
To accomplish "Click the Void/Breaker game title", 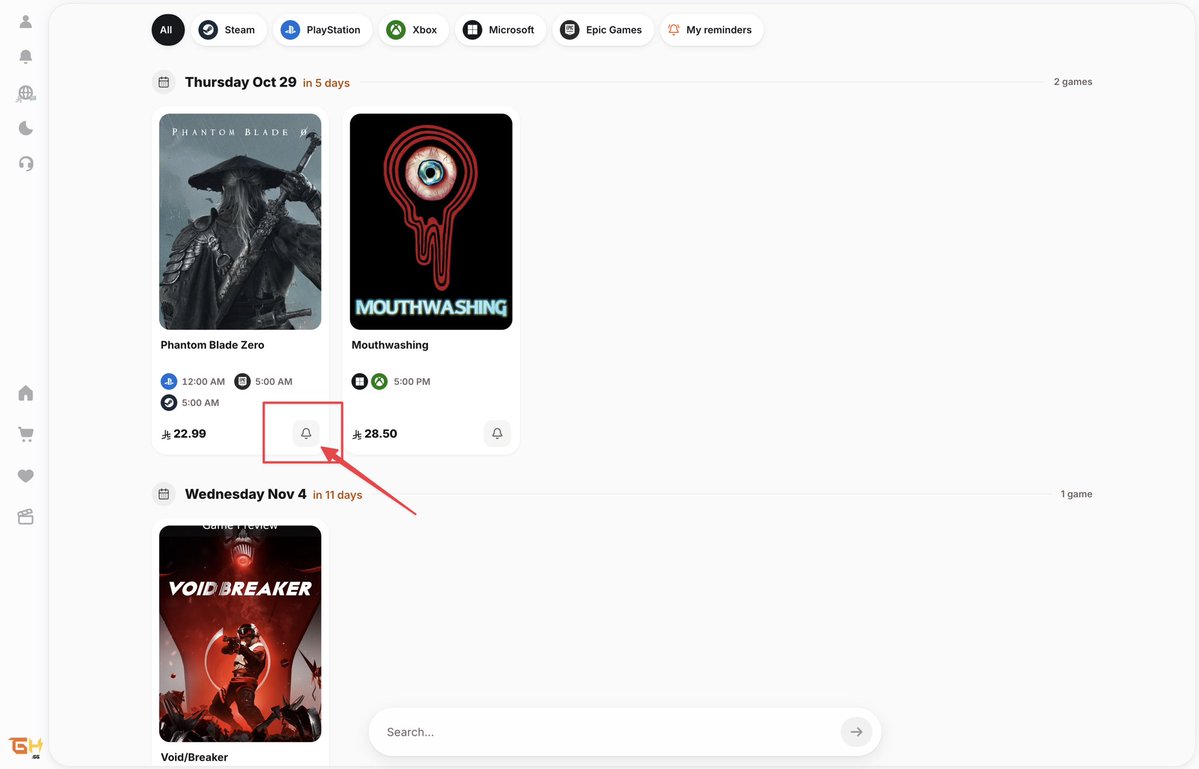I will point(194,757).
